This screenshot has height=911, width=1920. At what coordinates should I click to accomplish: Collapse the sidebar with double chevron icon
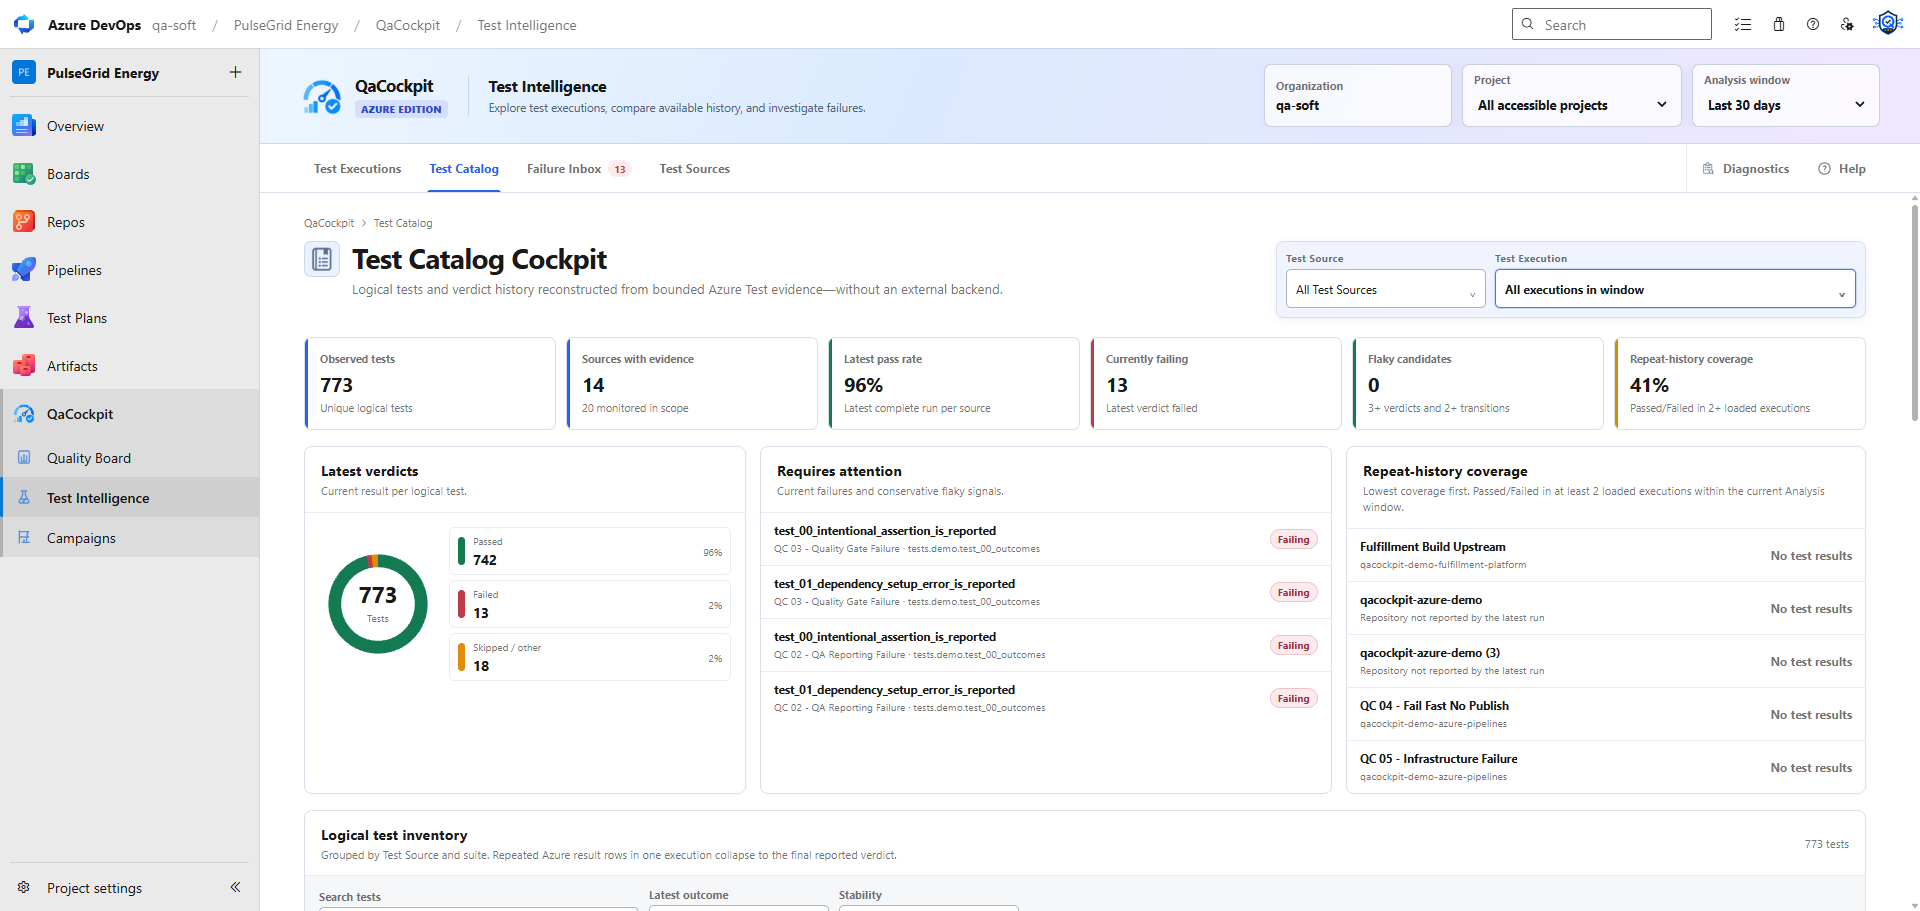tap(235, 887)
